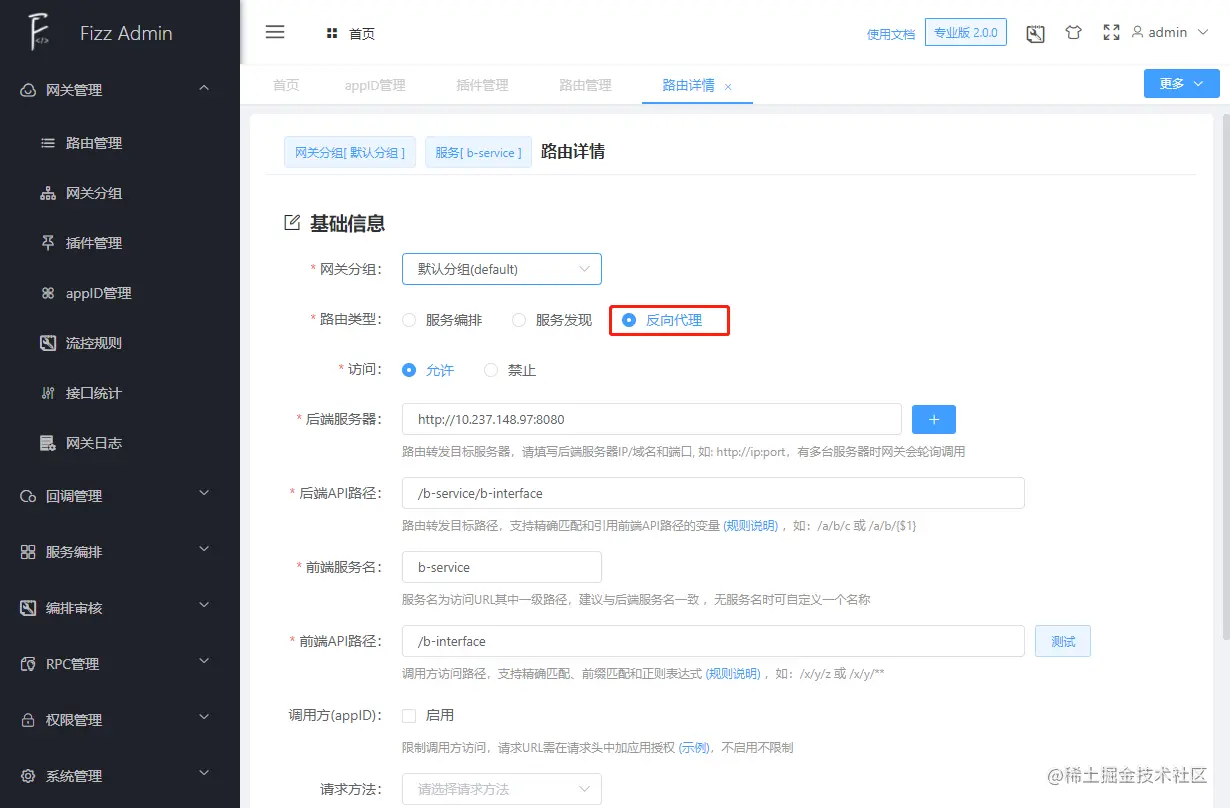Screen dimensions: 1230x808
Task: Click the 后端服务器 address input field
Action: pyautogui.click(x=650, y=418)
